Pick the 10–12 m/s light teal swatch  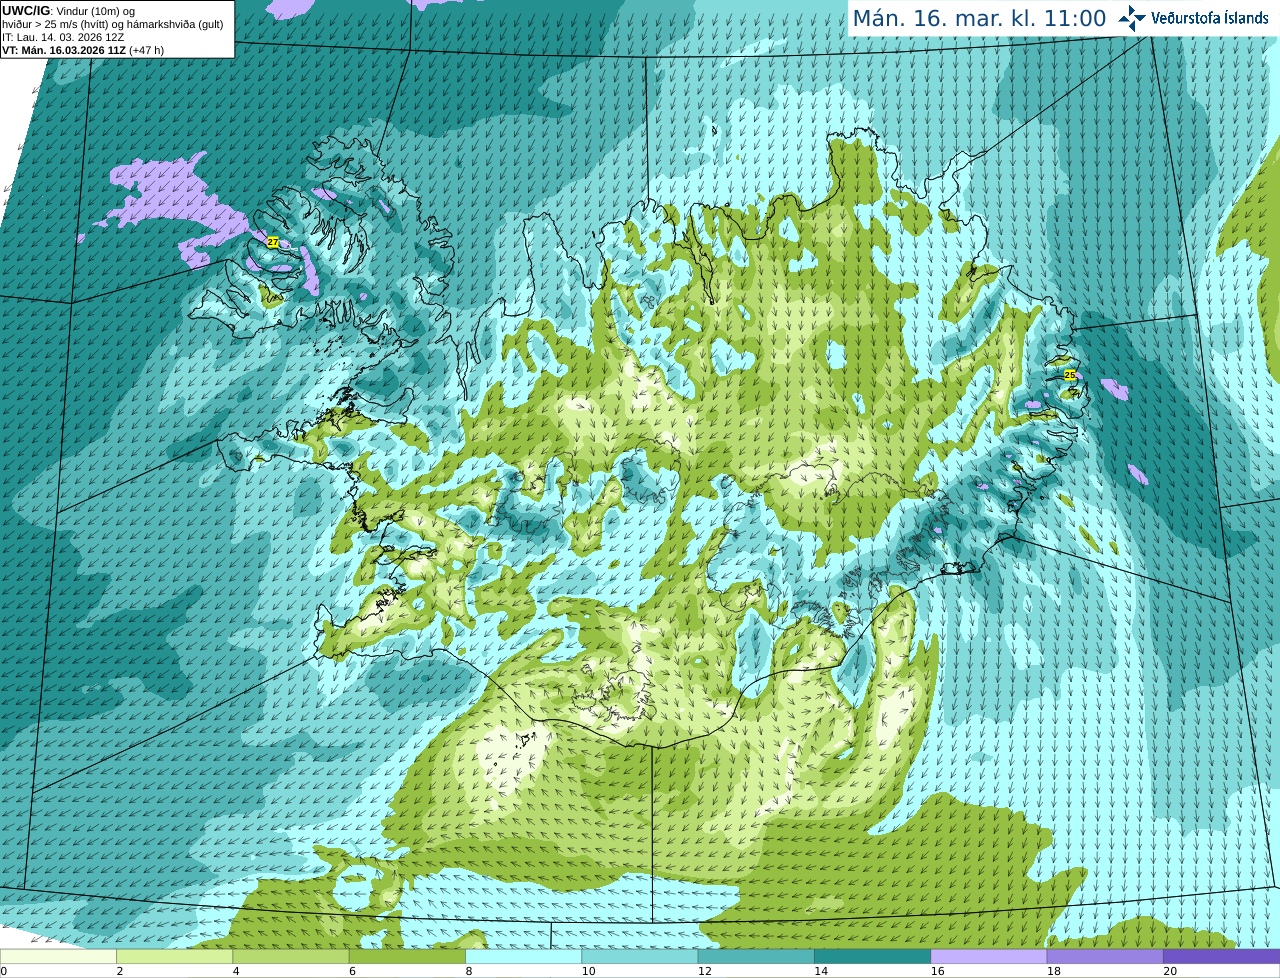tap(640, 956)
